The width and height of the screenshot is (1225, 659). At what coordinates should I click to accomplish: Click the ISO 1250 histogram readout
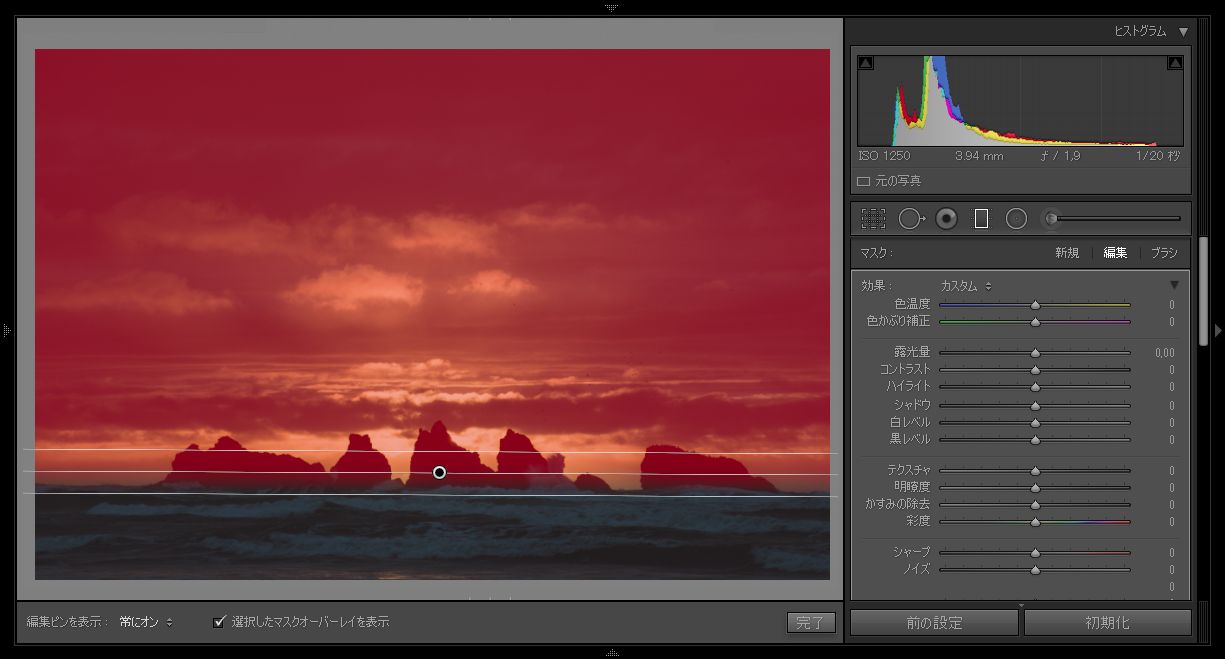tap(884, 157)
